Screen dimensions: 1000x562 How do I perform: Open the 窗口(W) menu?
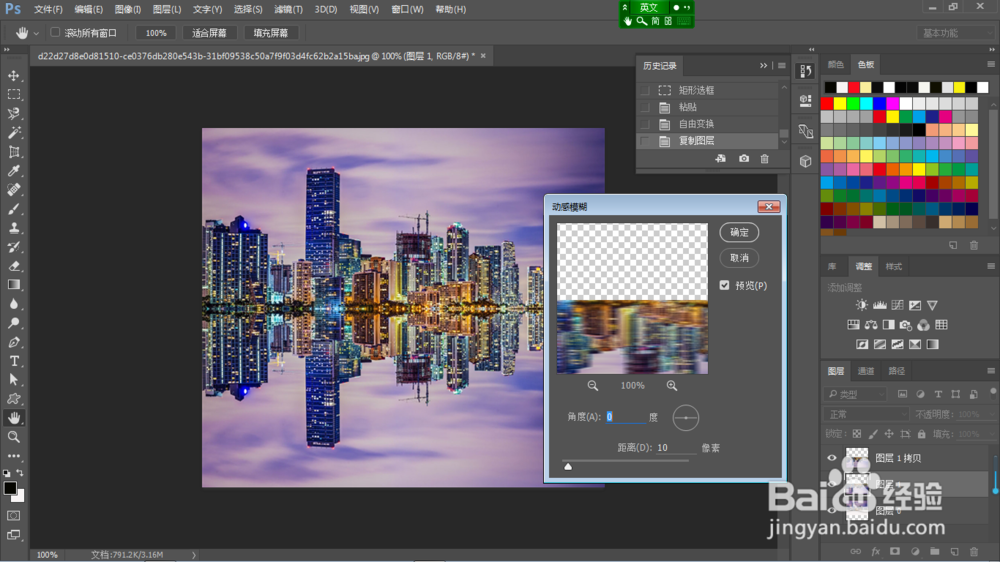pyautogui.click(x=407, y=10)
